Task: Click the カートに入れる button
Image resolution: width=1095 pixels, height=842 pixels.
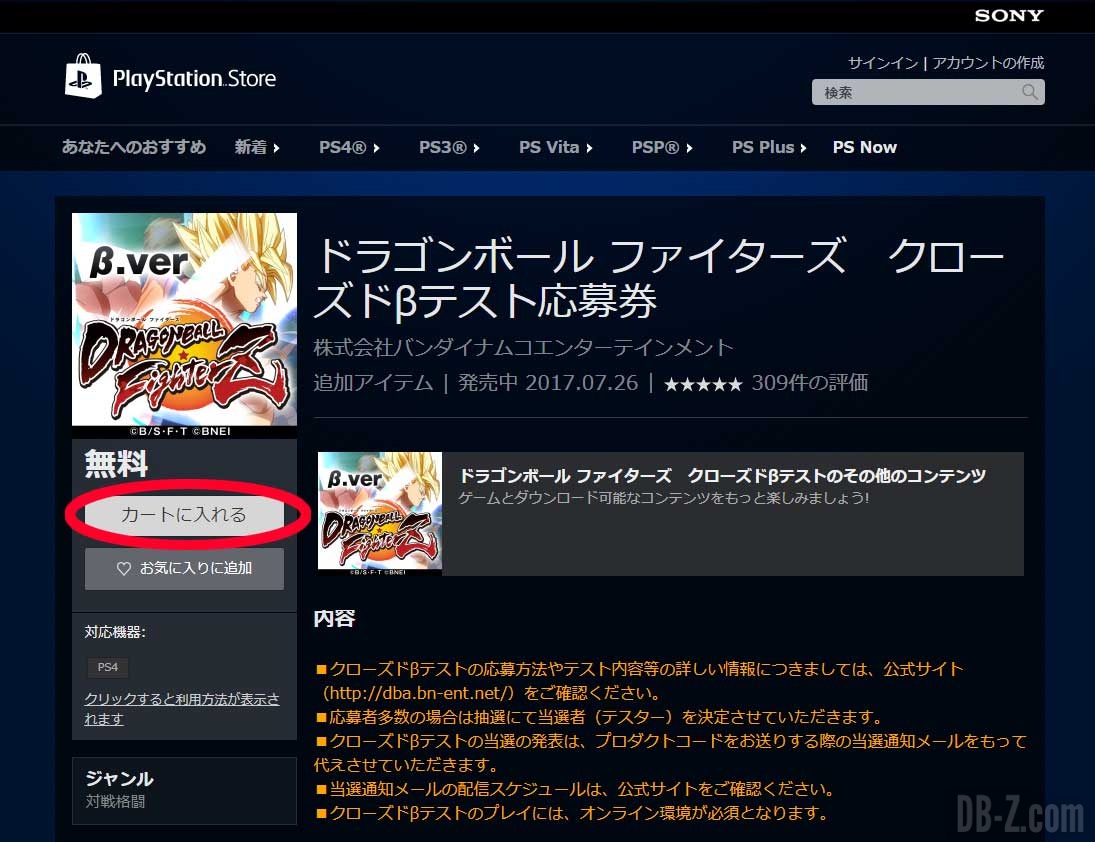Action: pos(184,515)
